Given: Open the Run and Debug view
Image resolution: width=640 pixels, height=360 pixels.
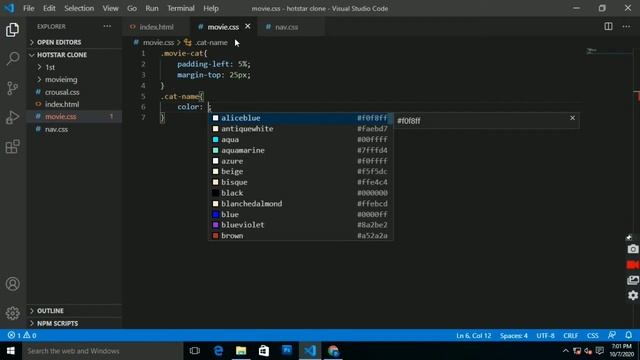Looking at the screenshot, I should tap(13, 118).
